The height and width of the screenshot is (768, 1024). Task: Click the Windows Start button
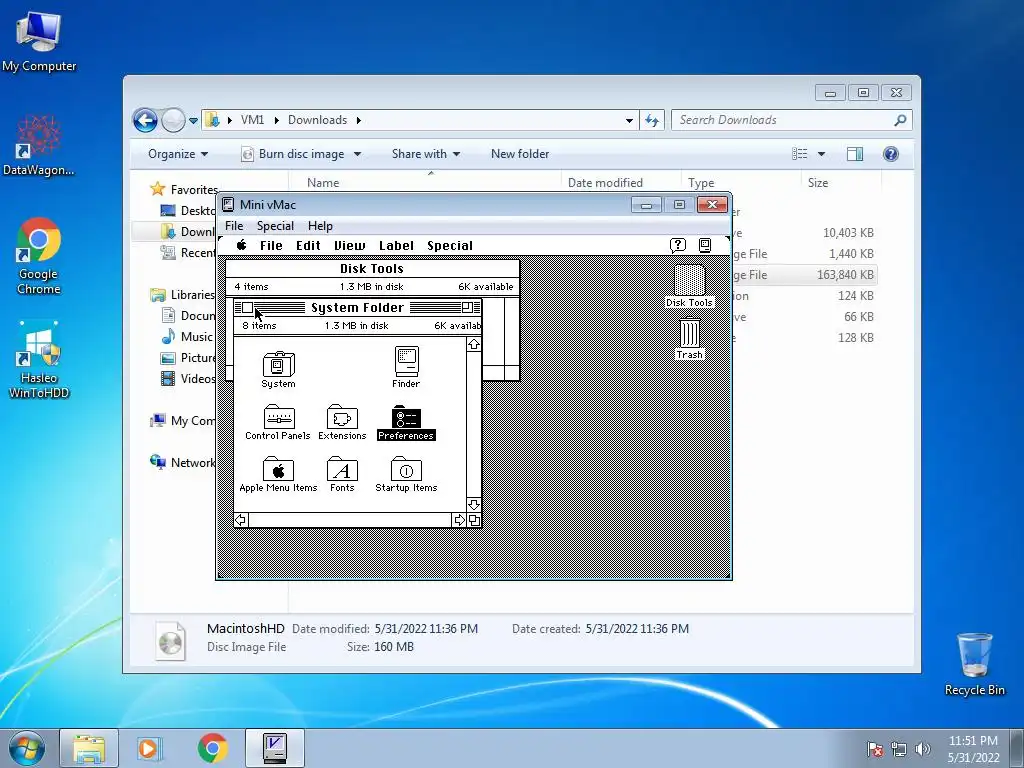[x=27, y=748]
